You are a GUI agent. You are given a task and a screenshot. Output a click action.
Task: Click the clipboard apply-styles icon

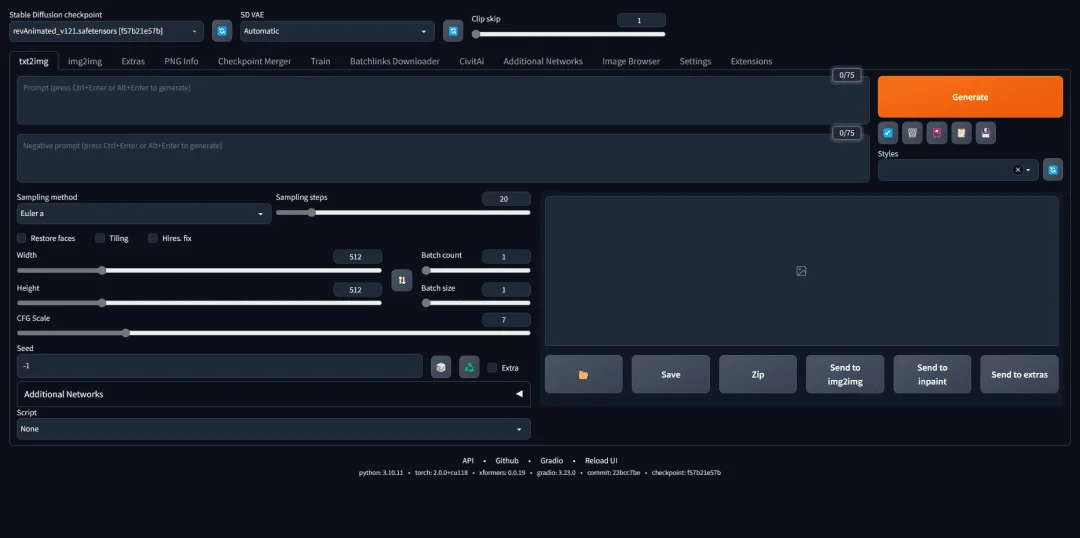962,133
